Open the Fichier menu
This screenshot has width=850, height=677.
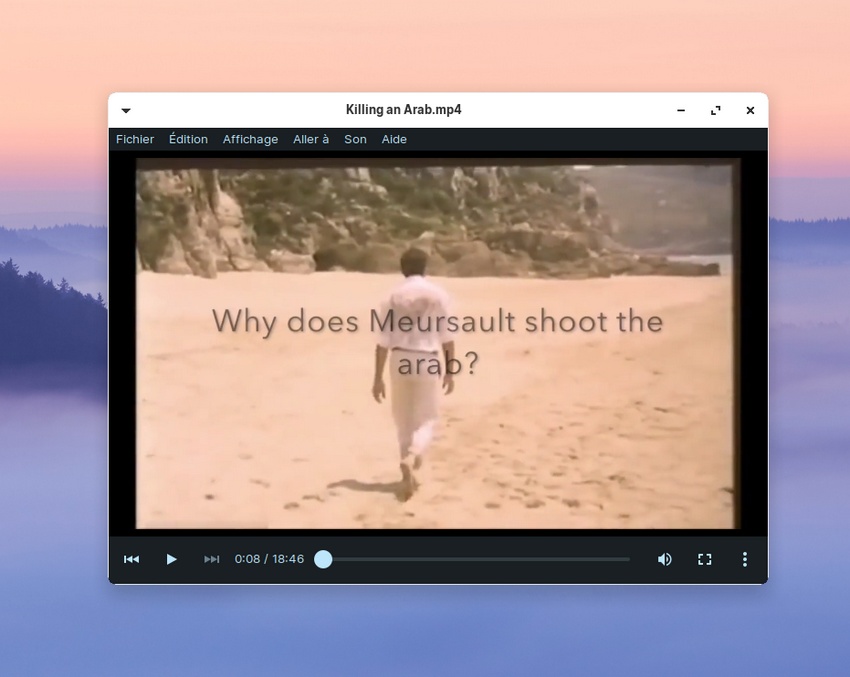(x=135, y=139)
